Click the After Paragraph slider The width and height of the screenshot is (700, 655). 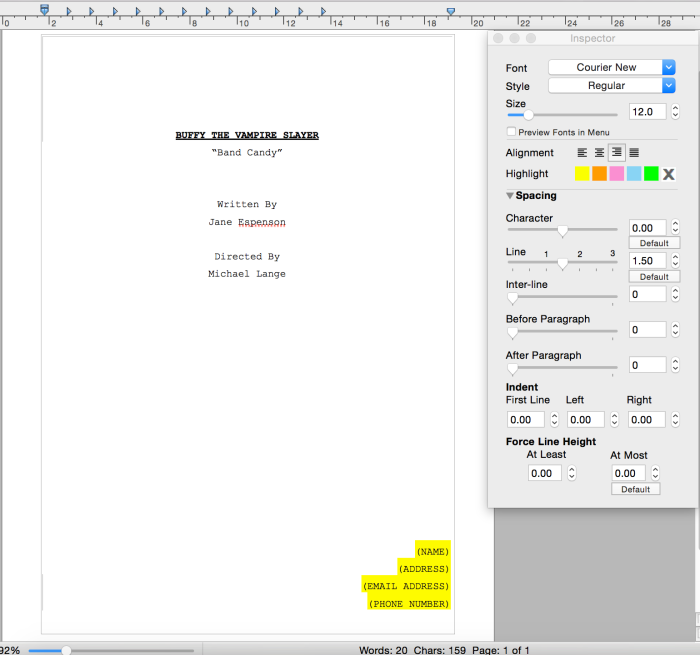click(x=562, y=368)
